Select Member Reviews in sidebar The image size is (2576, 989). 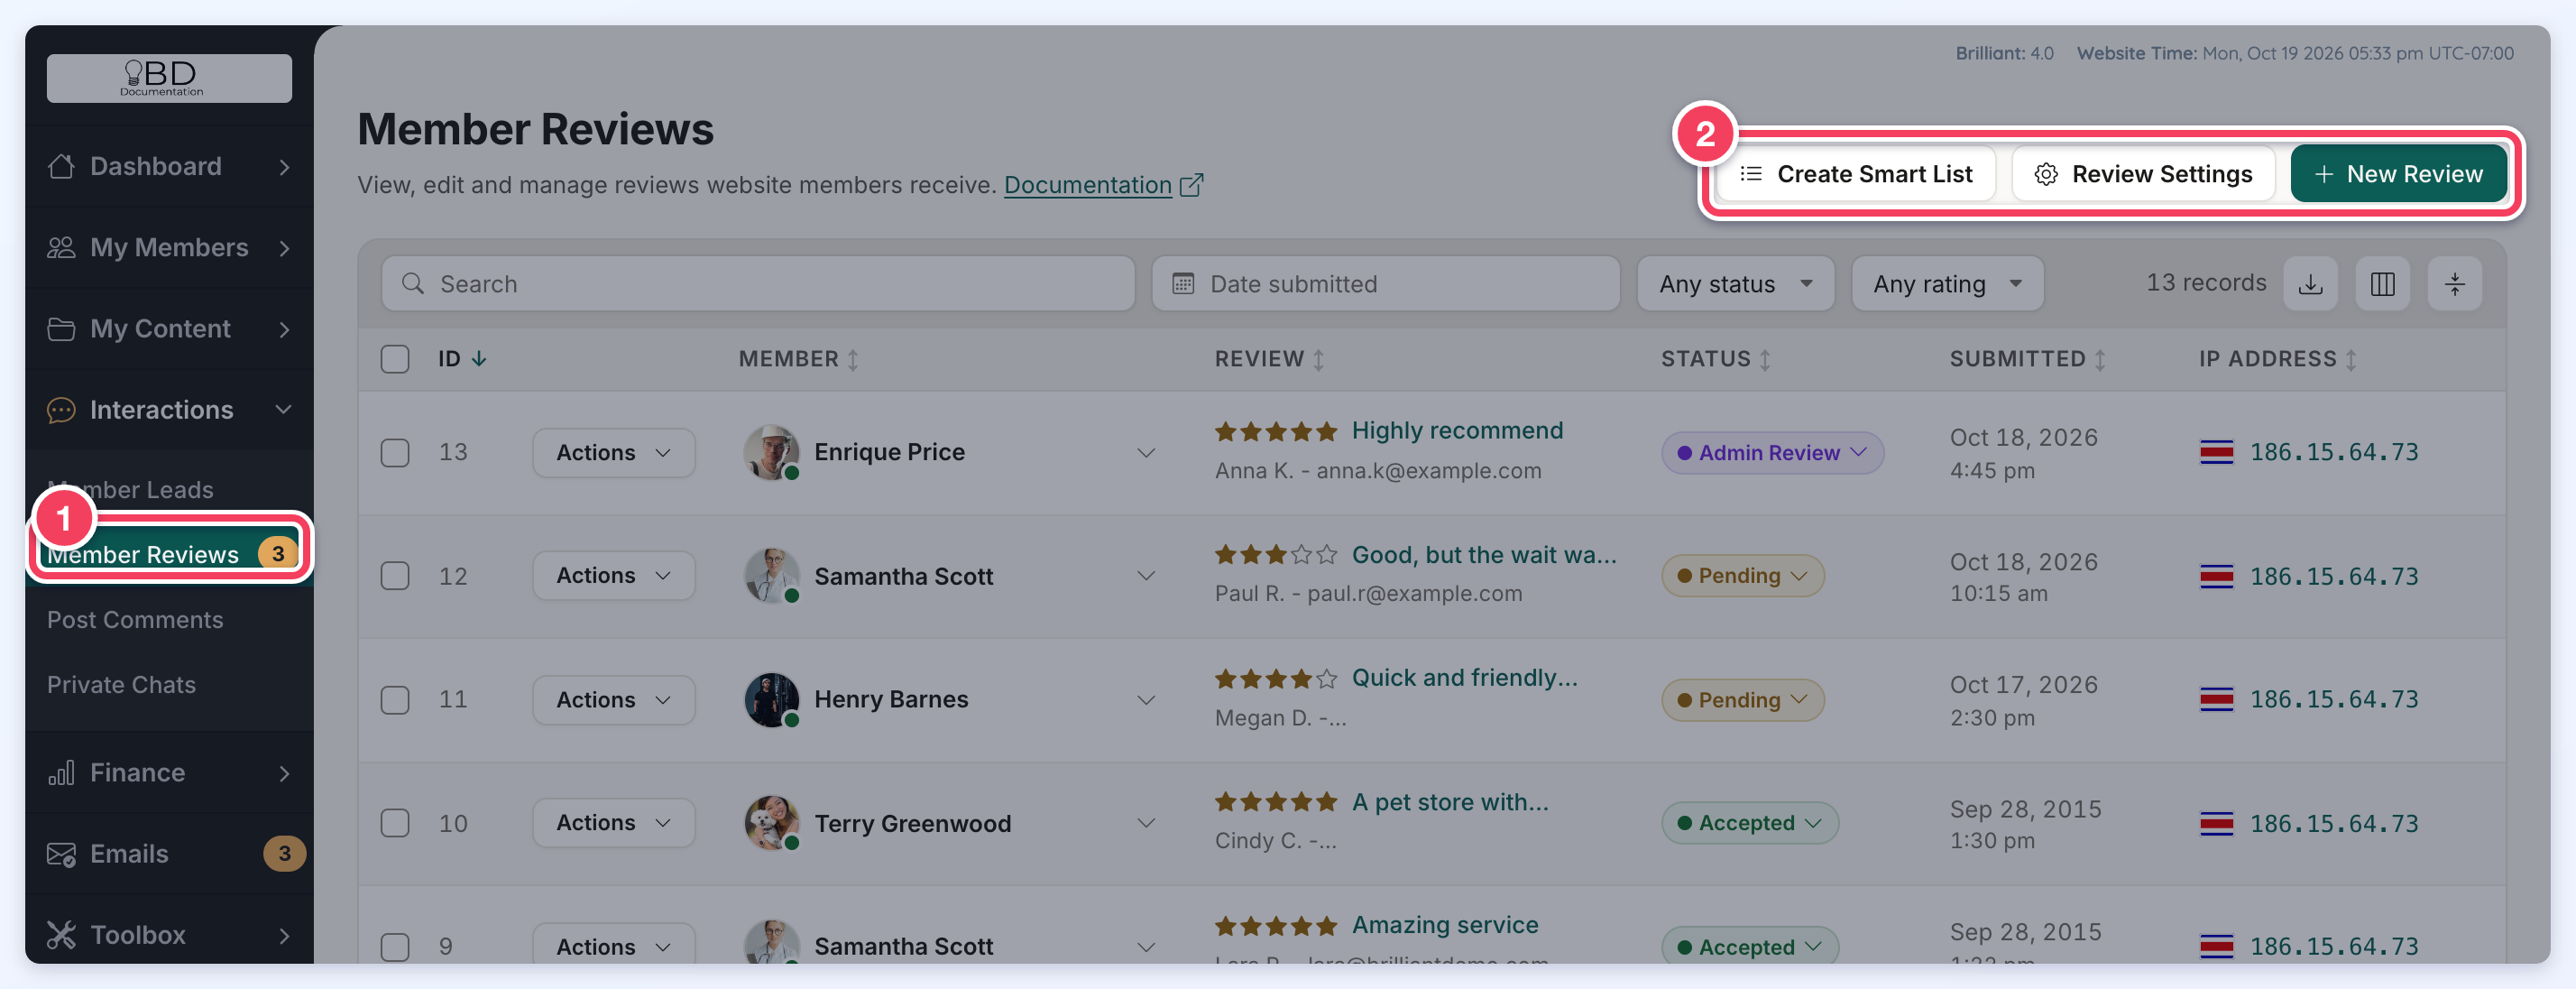169,554
